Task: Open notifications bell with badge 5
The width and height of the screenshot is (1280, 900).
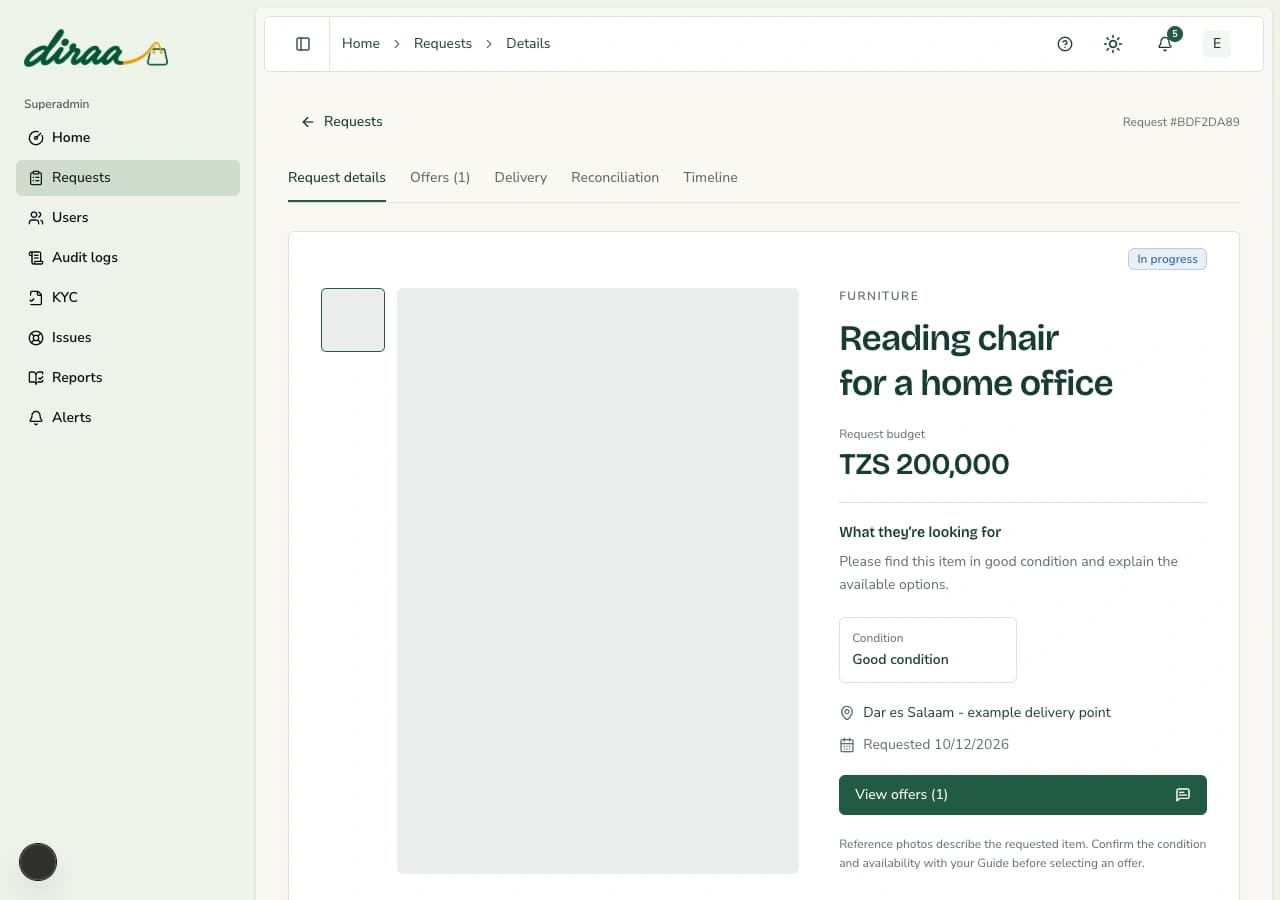Action: point(1166,43)
